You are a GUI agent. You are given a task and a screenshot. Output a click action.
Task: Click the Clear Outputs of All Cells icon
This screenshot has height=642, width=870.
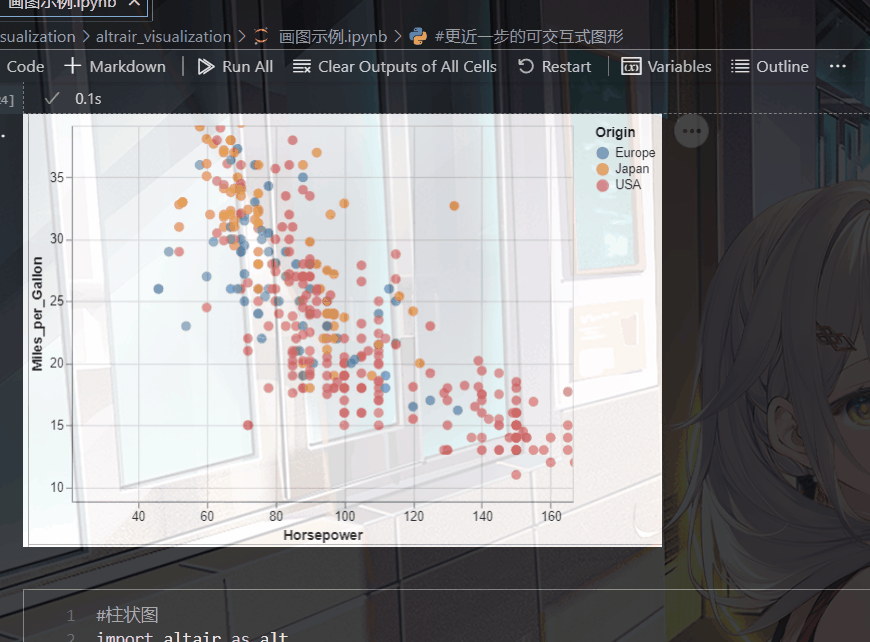[x=301, y=67]
